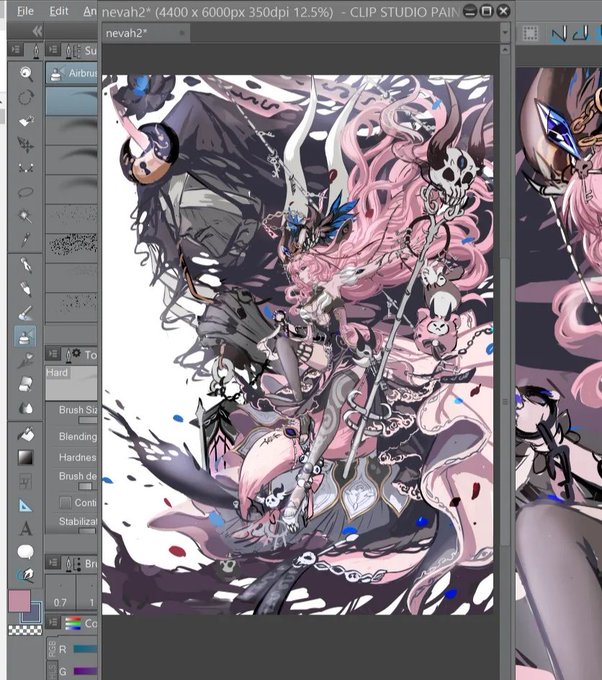Select the Selection area marquee tool

point(26,168)
